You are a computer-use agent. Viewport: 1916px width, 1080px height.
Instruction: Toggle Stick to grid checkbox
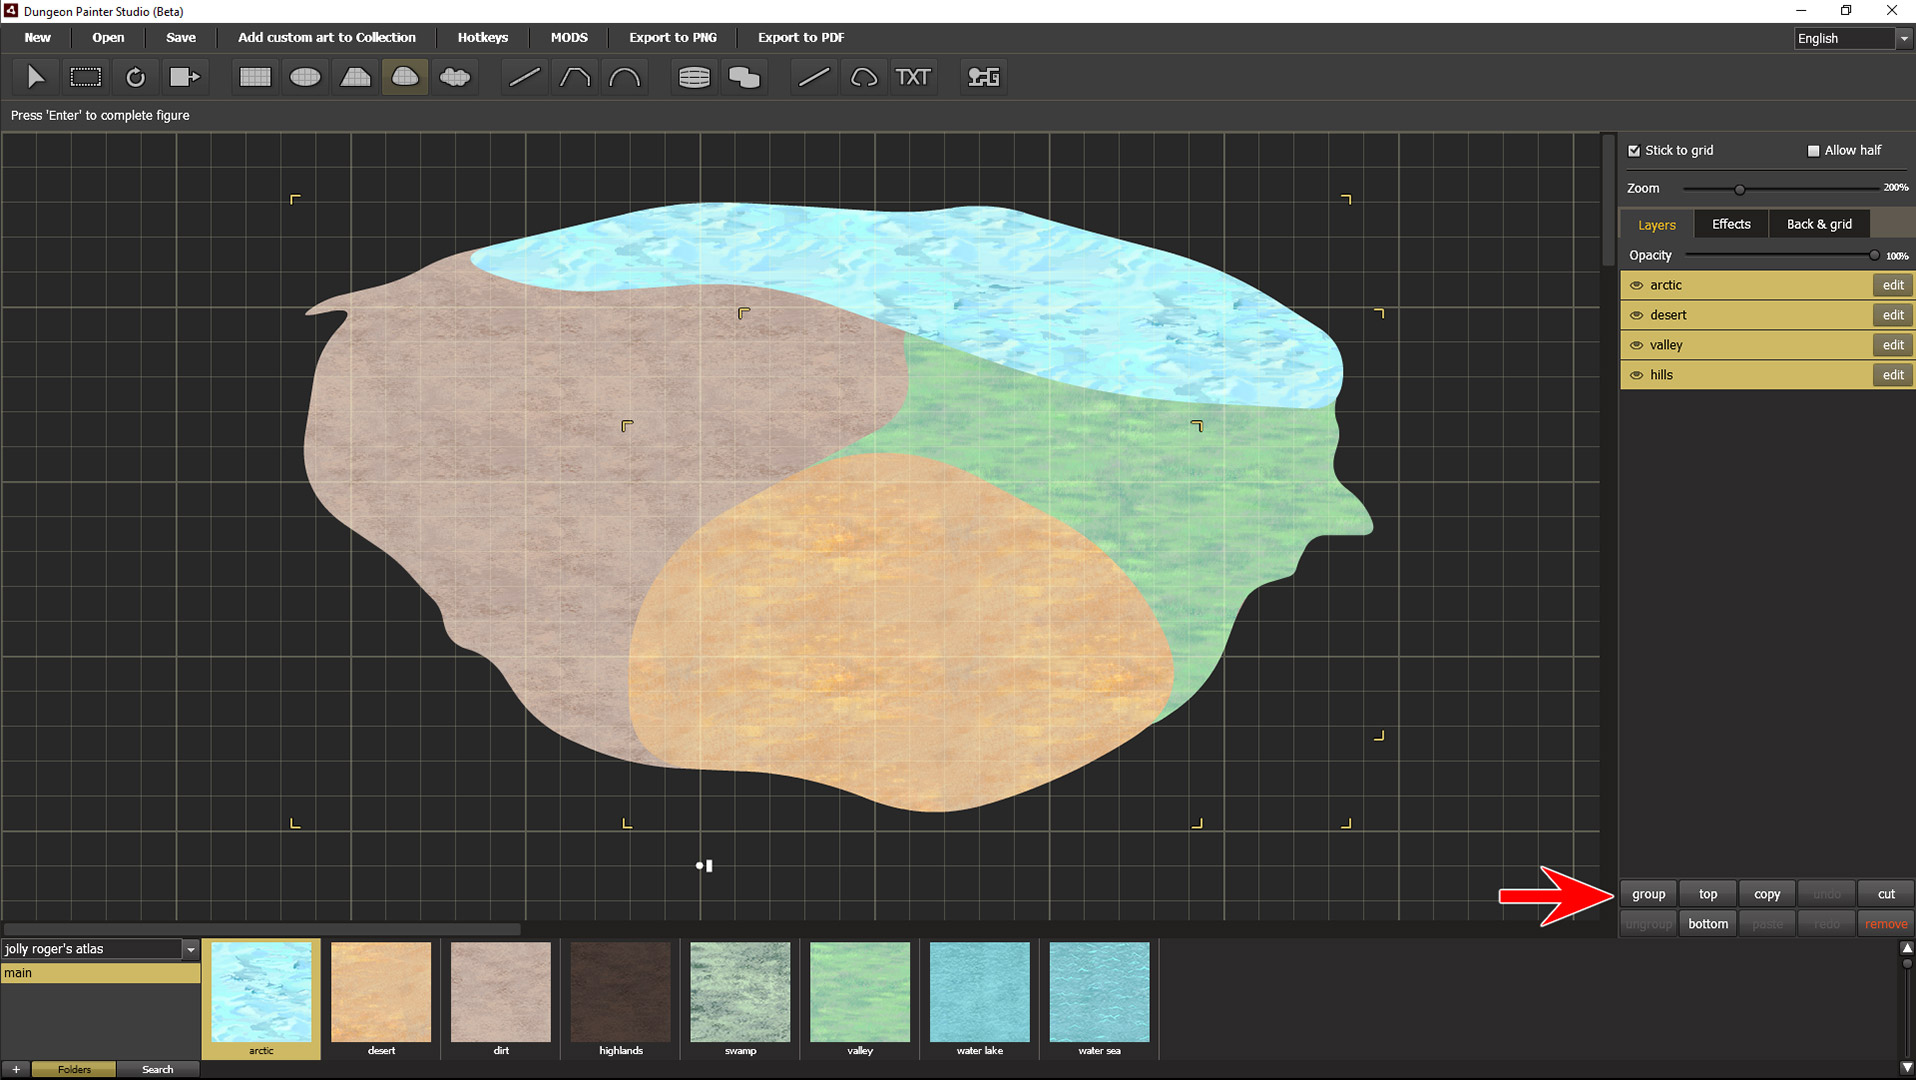tap(1634, 151)
